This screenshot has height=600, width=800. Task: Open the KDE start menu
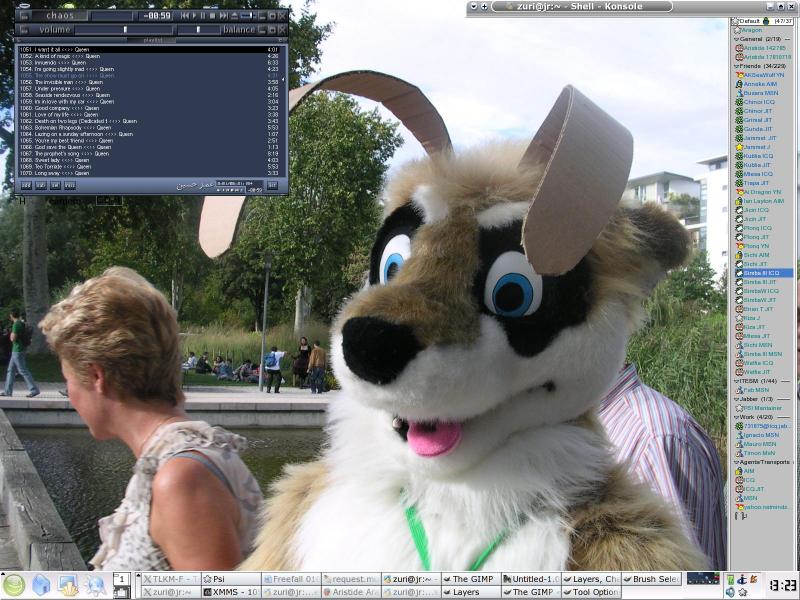[14, 584]
